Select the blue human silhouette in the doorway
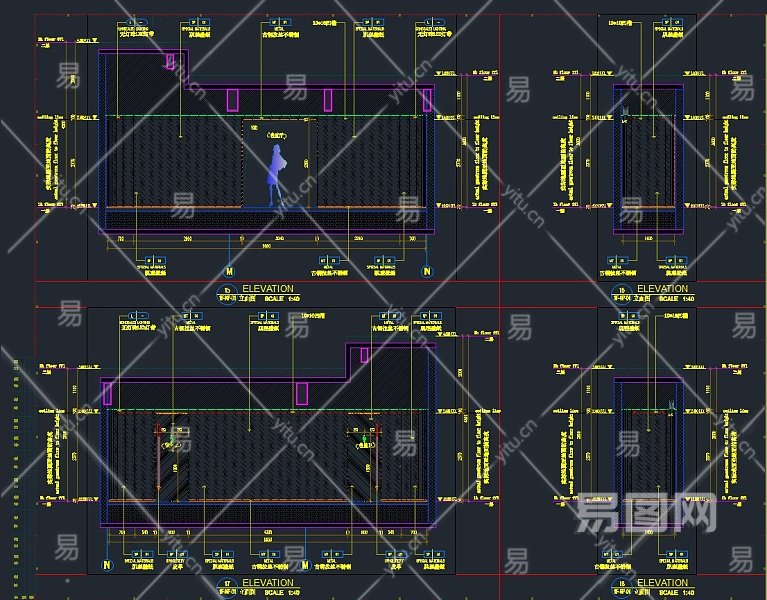Viewport: 767px width, 600px height. [x=276, y=174]
